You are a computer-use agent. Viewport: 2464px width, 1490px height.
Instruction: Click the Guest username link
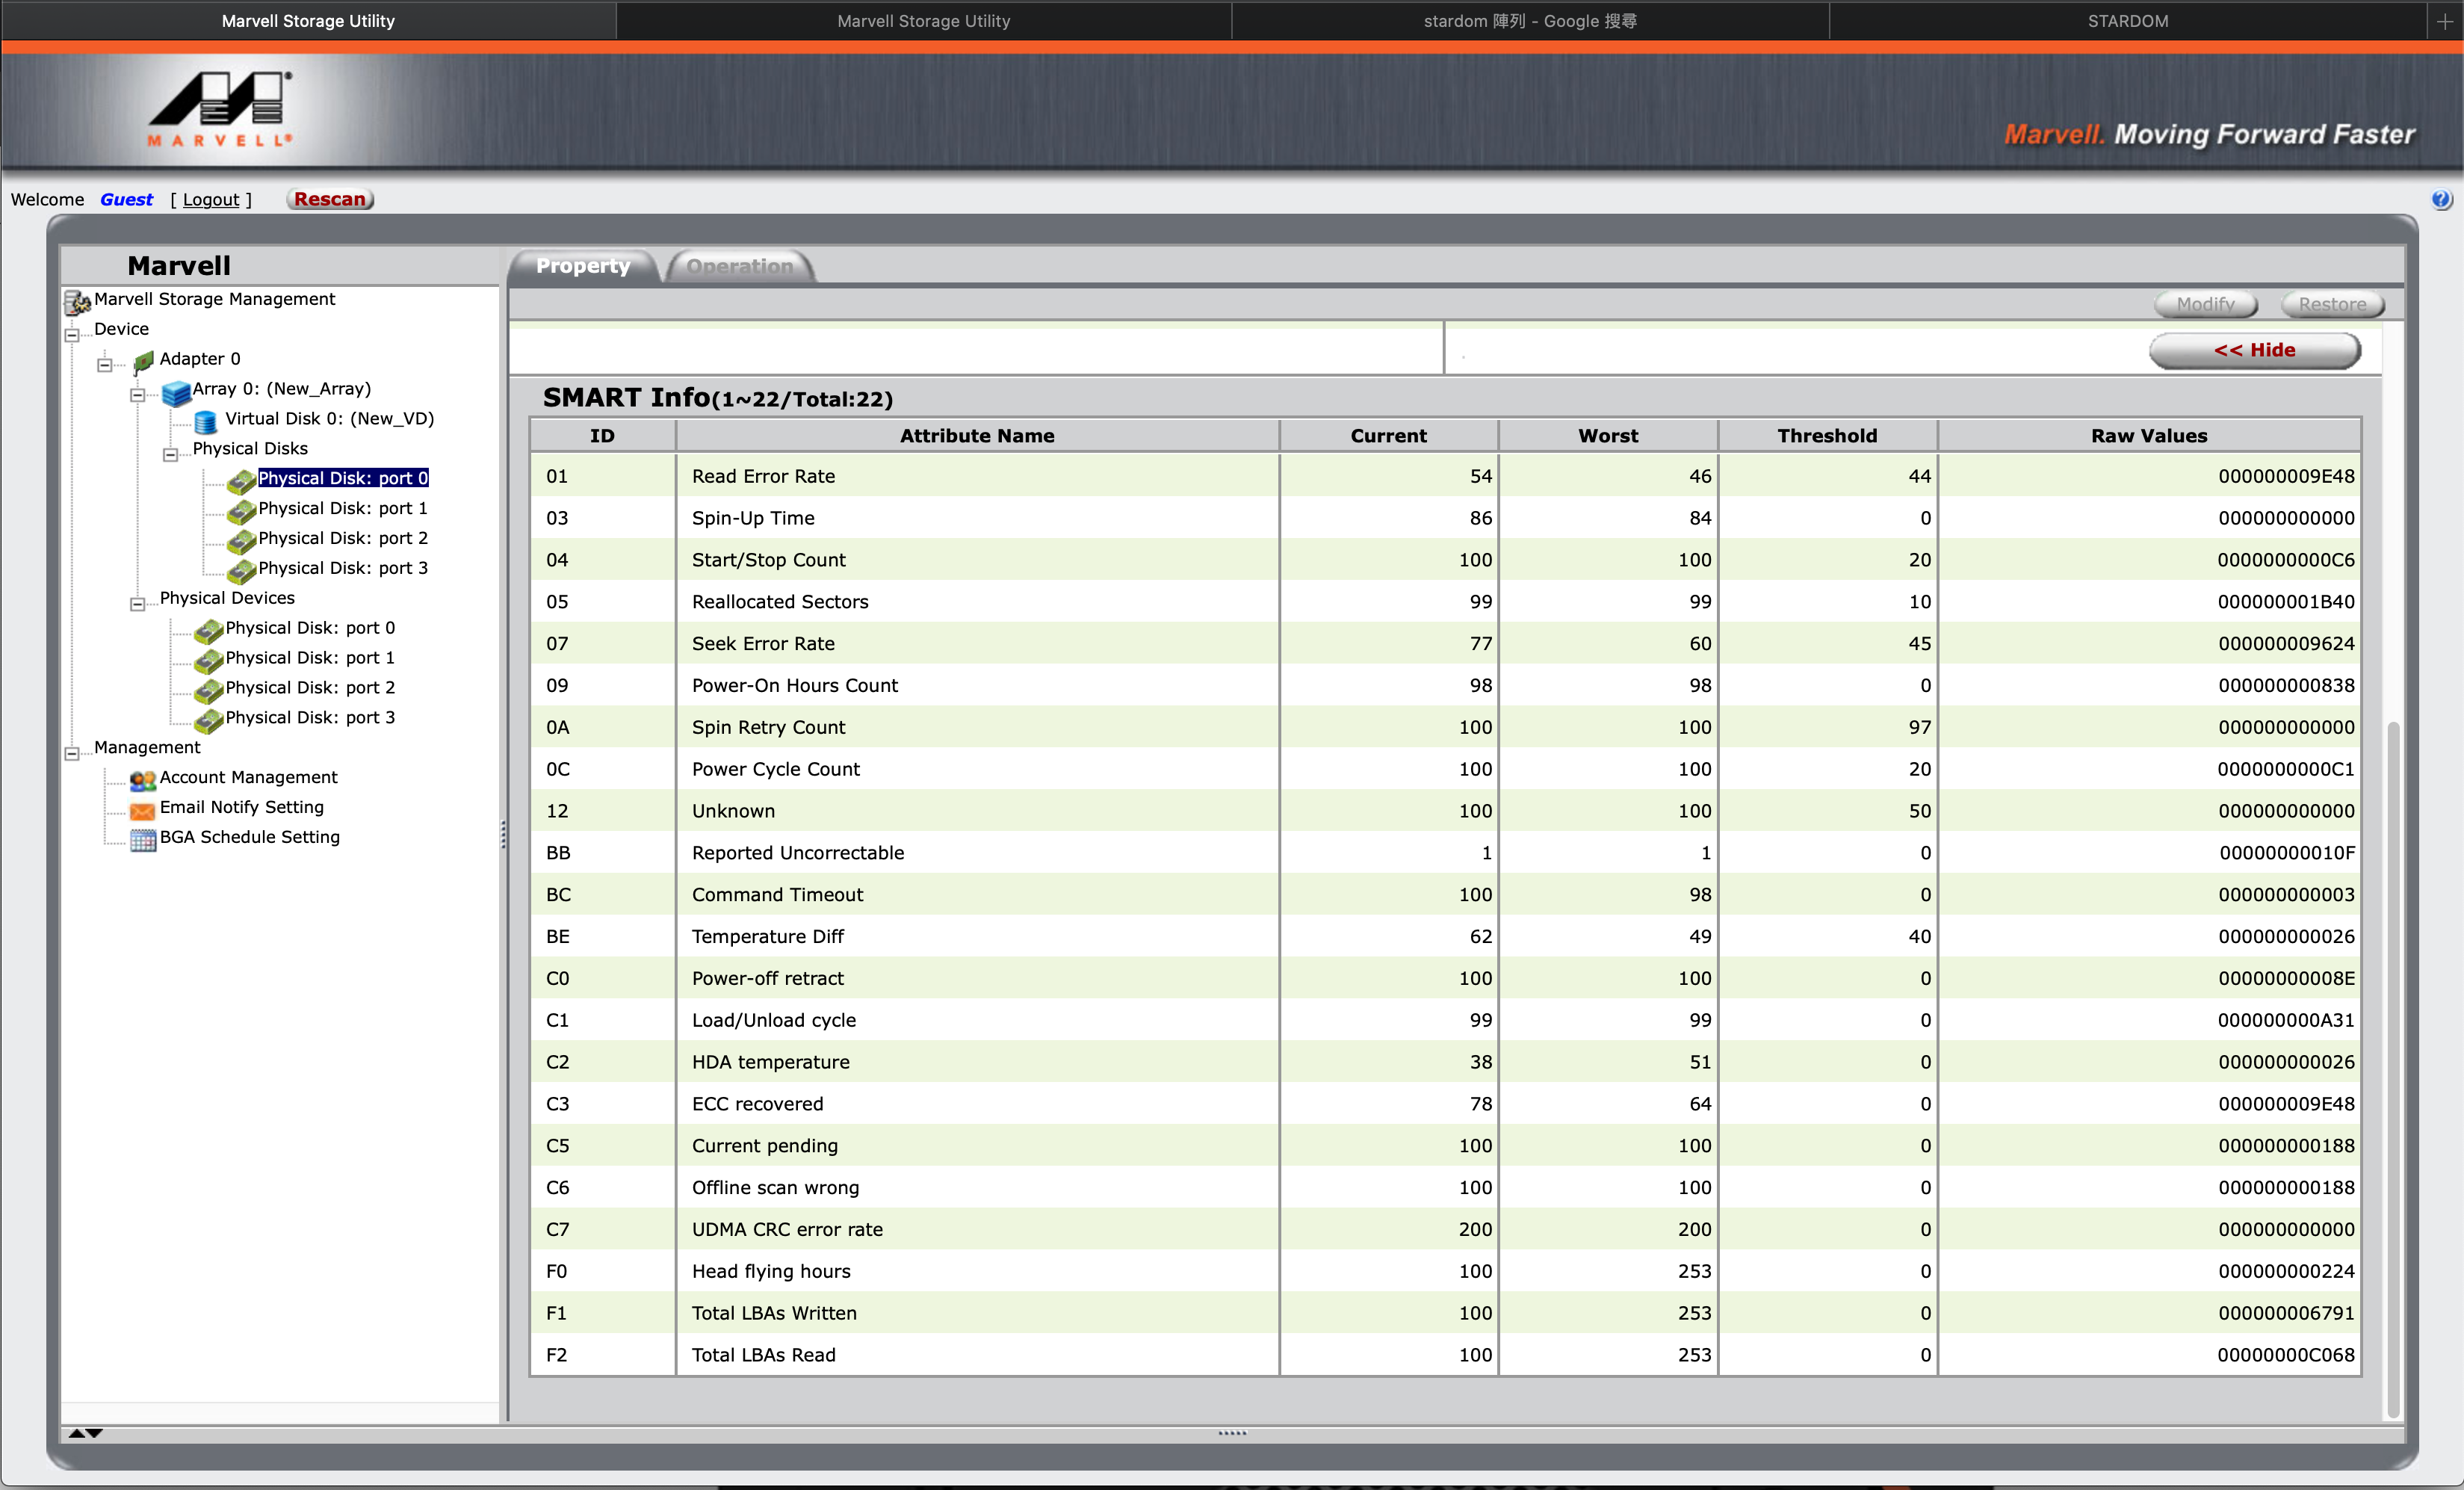click(x=127, y=199)
